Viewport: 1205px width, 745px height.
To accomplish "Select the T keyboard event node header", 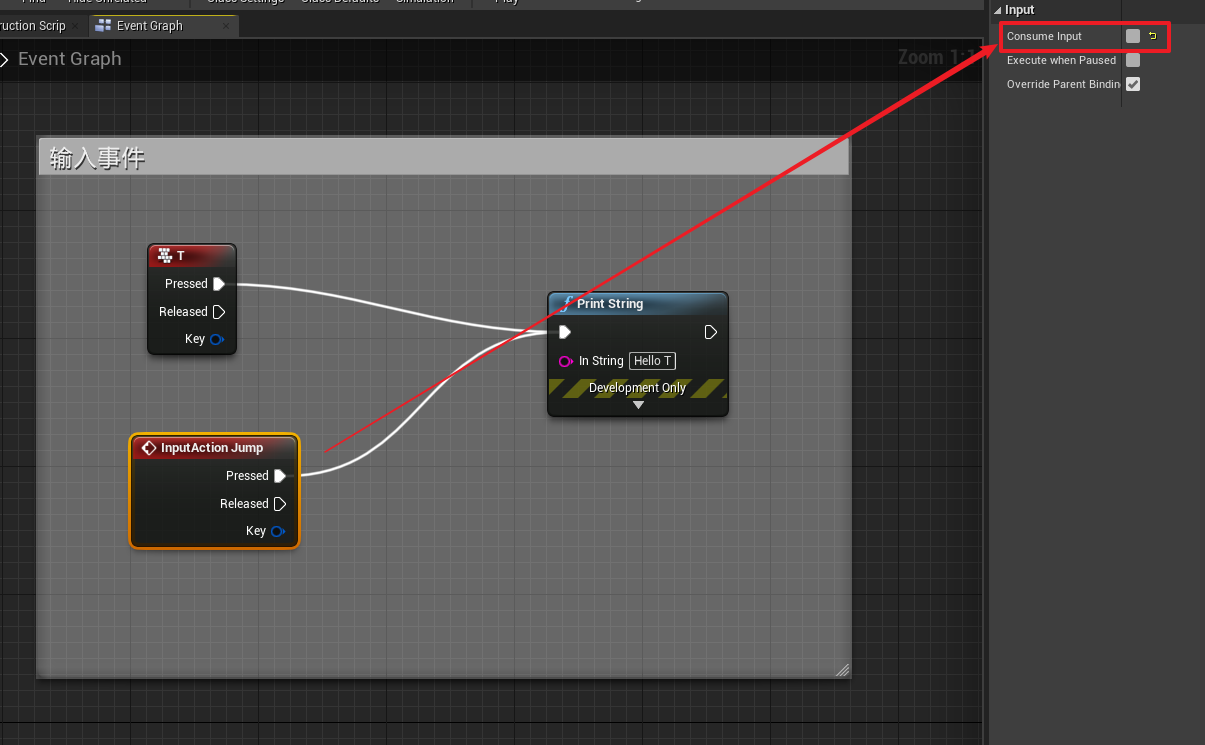I will pos(192,256).
